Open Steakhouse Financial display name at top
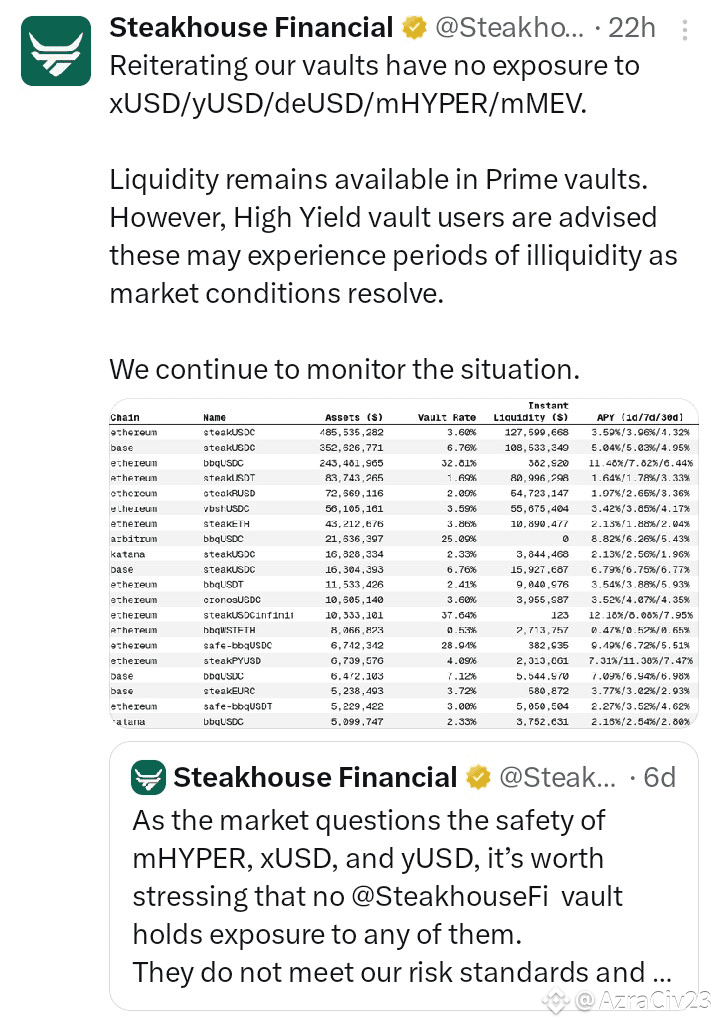720x1026 pixels. click(x=250, y=28)
